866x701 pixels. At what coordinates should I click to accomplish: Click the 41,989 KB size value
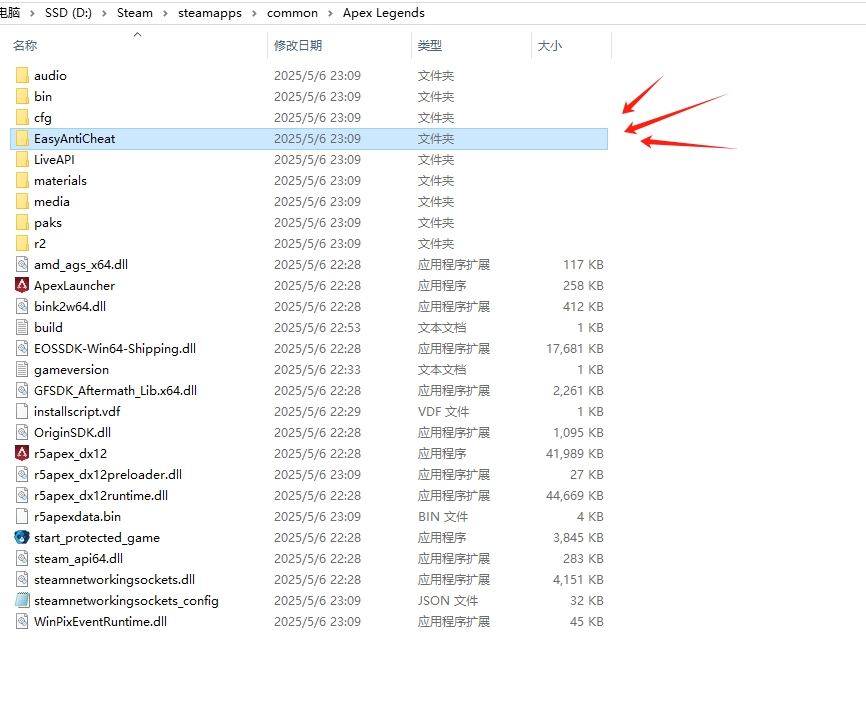coord(574,454)
